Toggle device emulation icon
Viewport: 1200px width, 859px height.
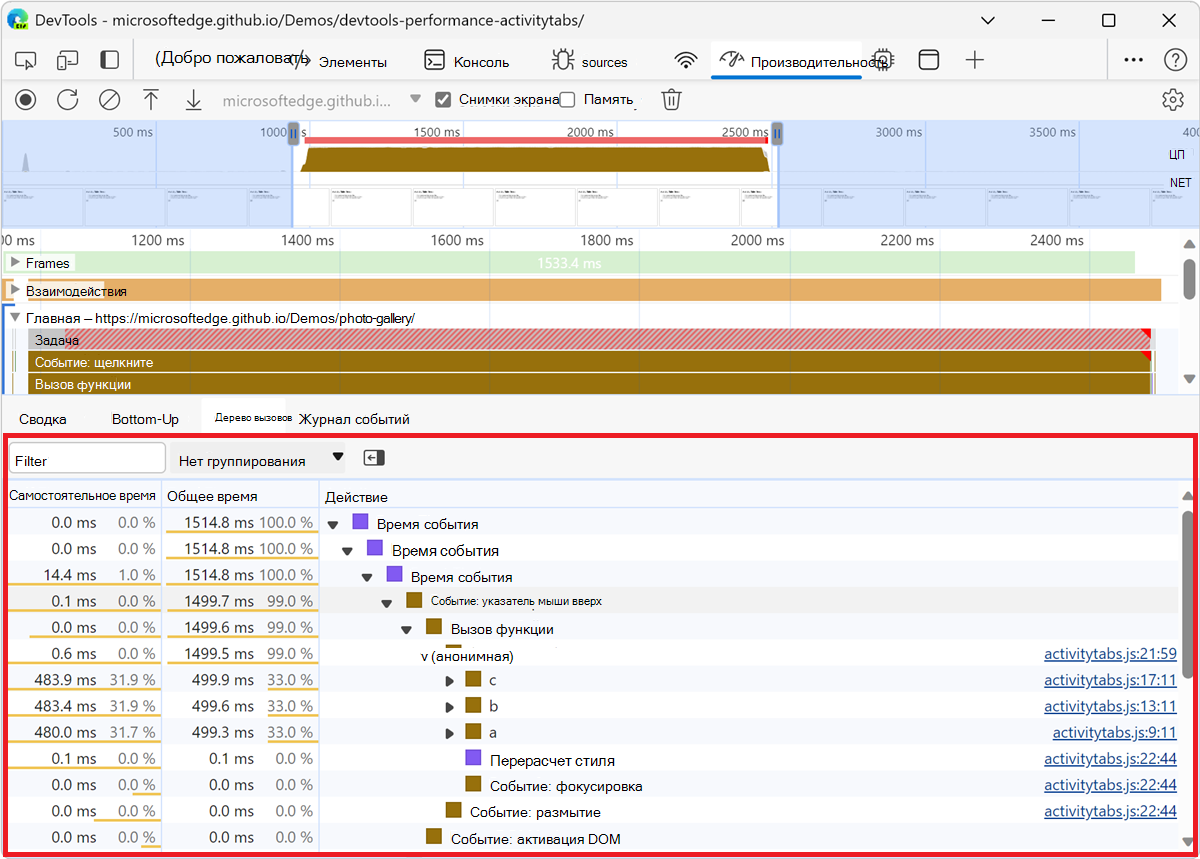tap(68, 61)
